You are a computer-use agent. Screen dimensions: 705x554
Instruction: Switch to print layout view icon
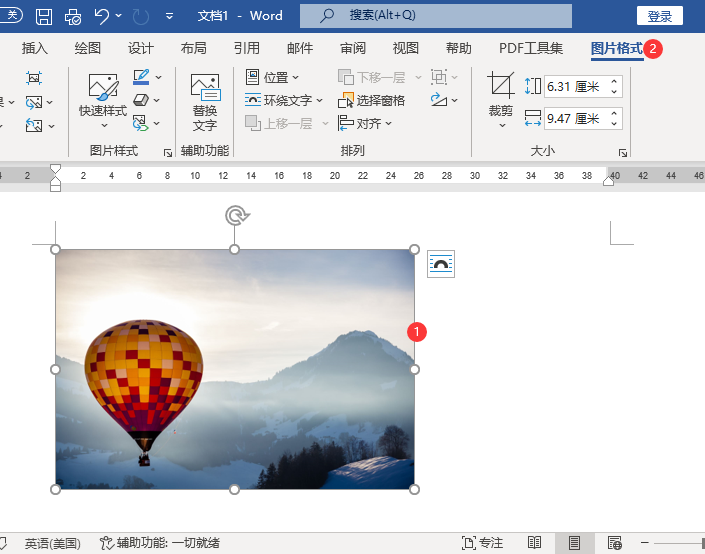click(574, 543)
